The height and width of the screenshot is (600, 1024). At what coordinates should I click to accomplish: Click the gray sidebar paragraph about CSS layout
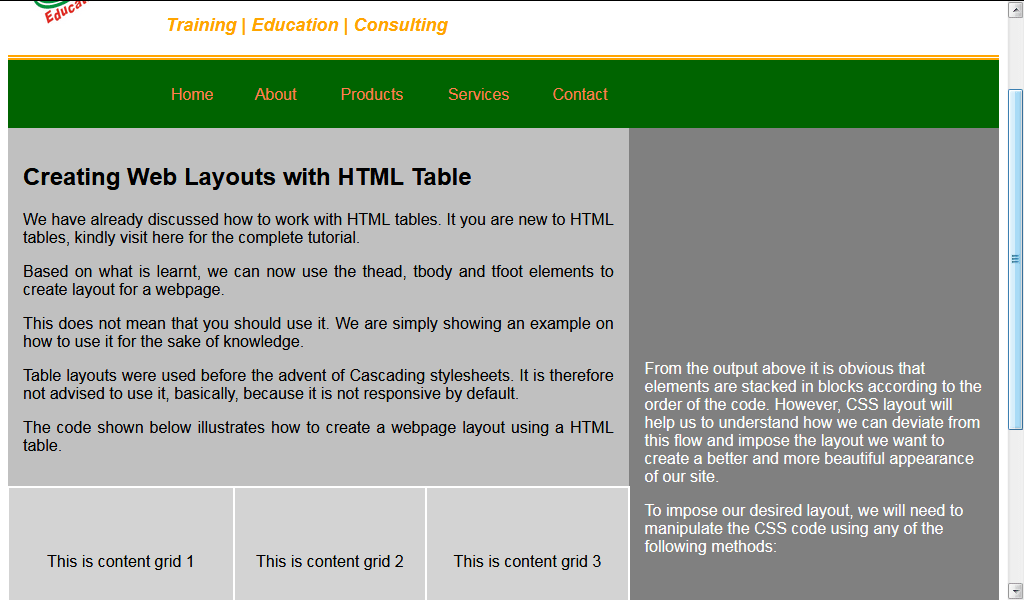[x=810, y=422]
